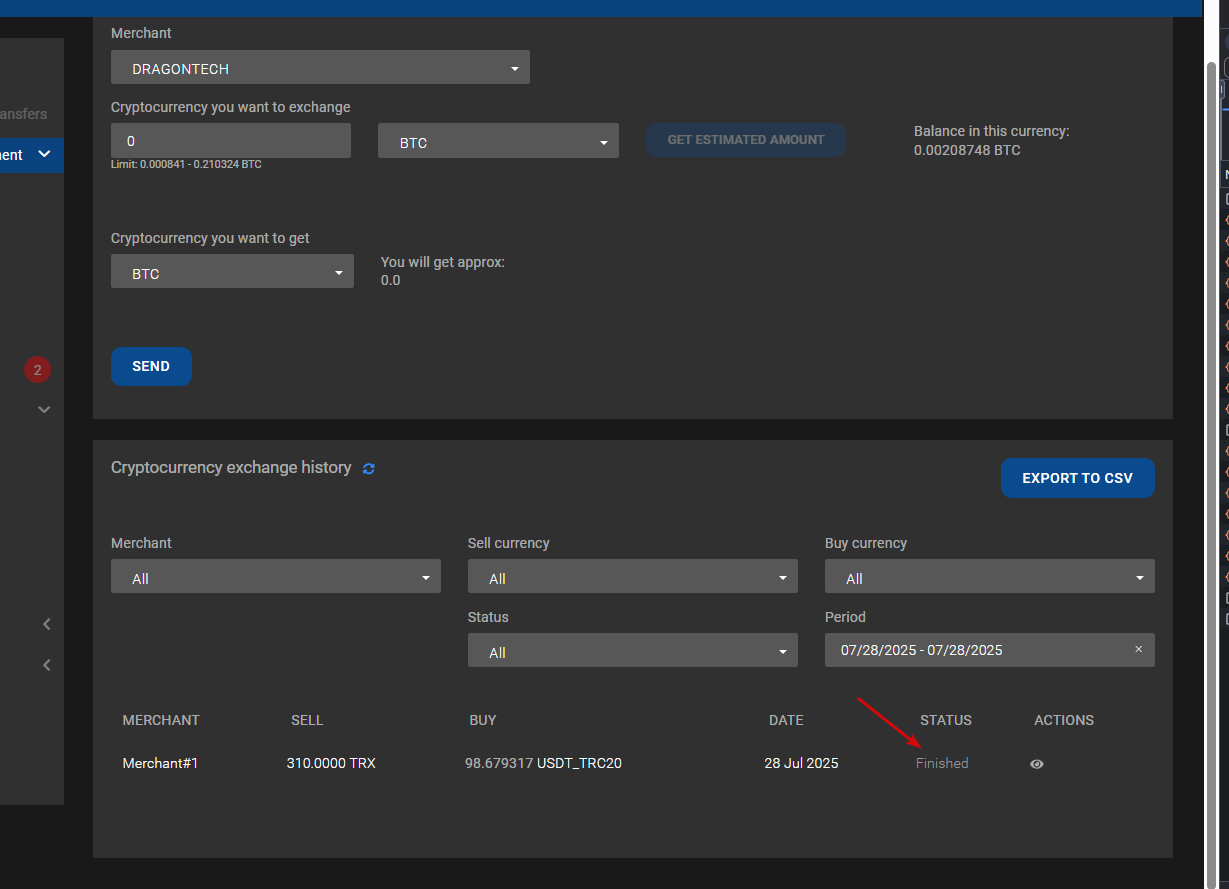The image size is (1229, 889).
Task: Expand the sidebar section below the badge
Action: coord(44,409)
